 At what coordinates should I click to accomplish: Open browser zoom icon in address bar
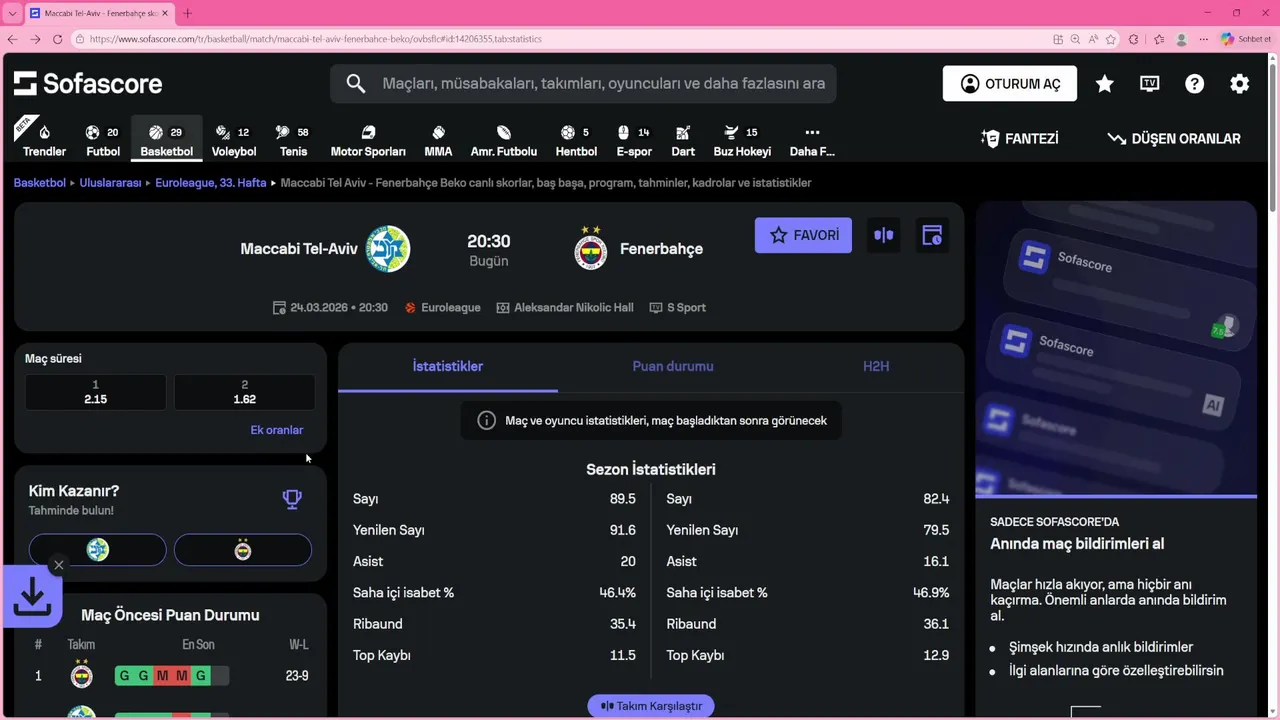pos(1076,39)
